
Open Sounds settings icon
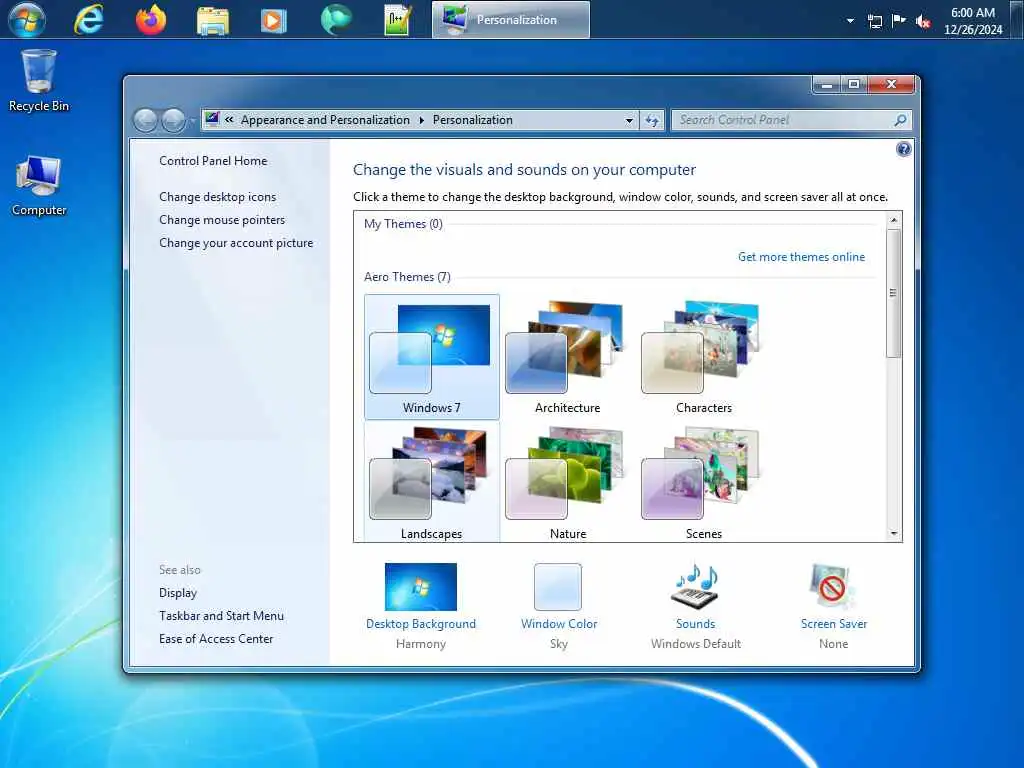point(695,586)
